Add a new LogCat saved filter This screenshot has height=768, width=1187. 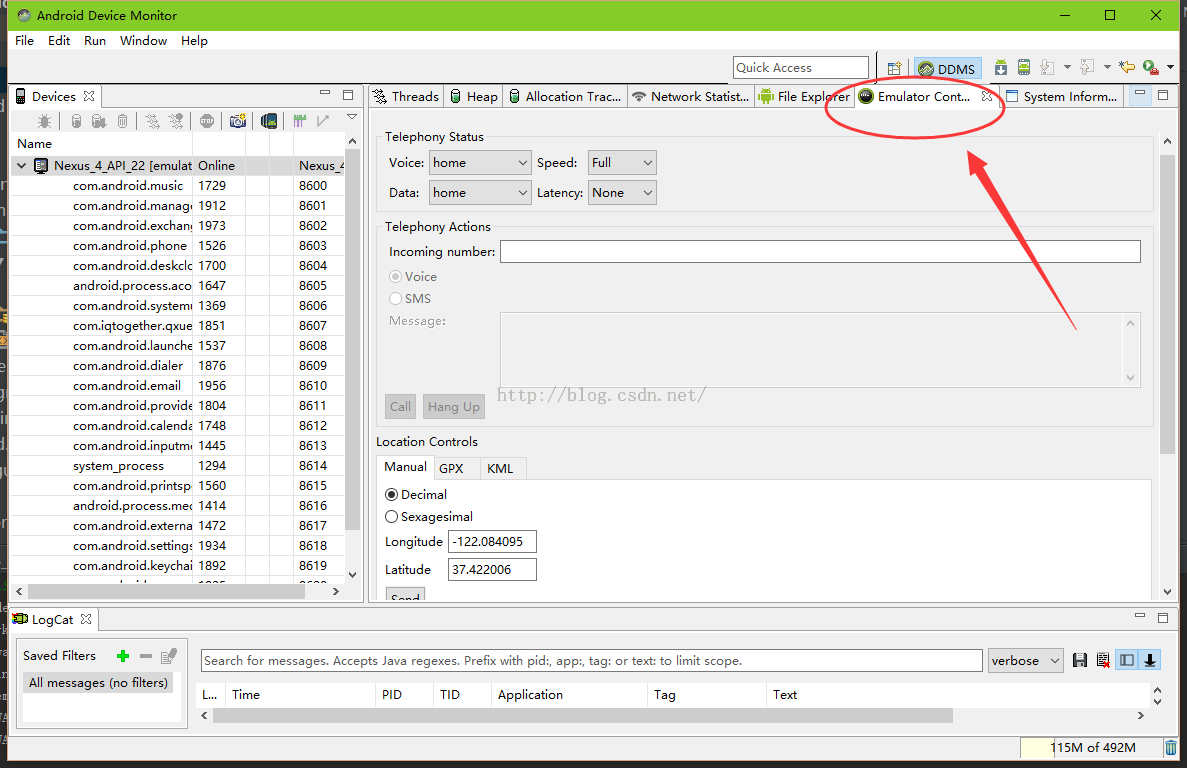(x=123, y=656)
